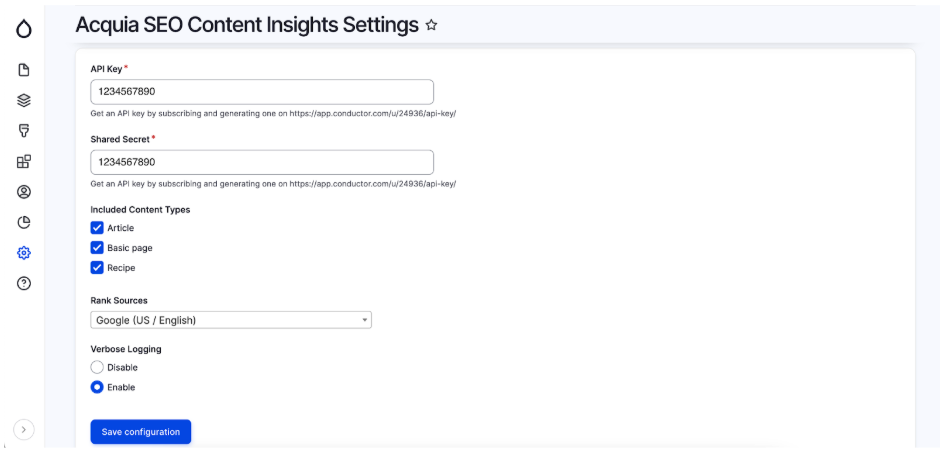Click the Acquia droplet logo
The image size is (940, 455).
[x=24, y=30]
